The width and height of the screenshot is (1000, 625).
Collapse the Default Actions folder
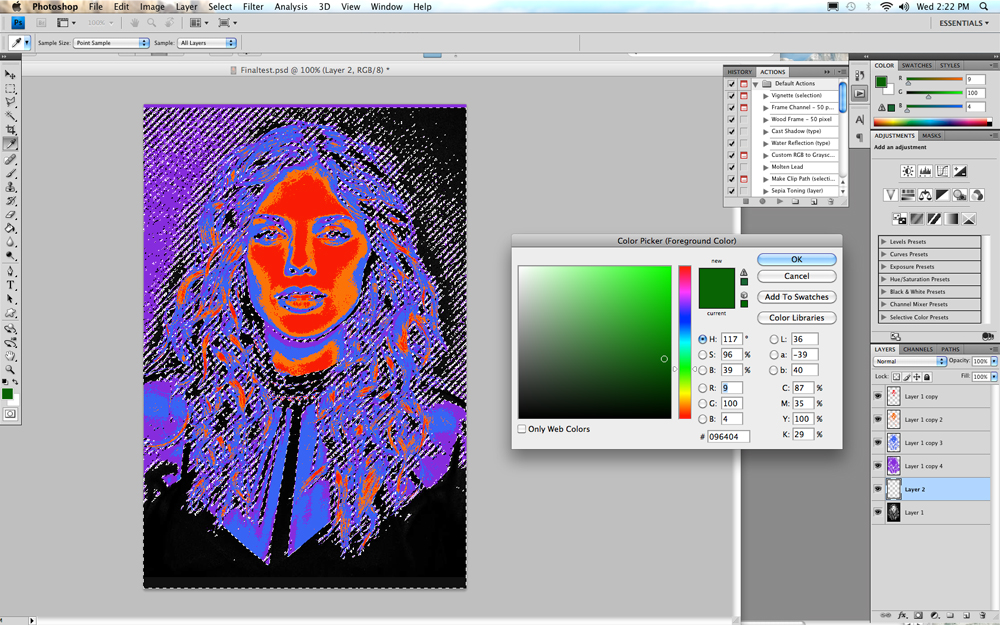click(755, 84)
